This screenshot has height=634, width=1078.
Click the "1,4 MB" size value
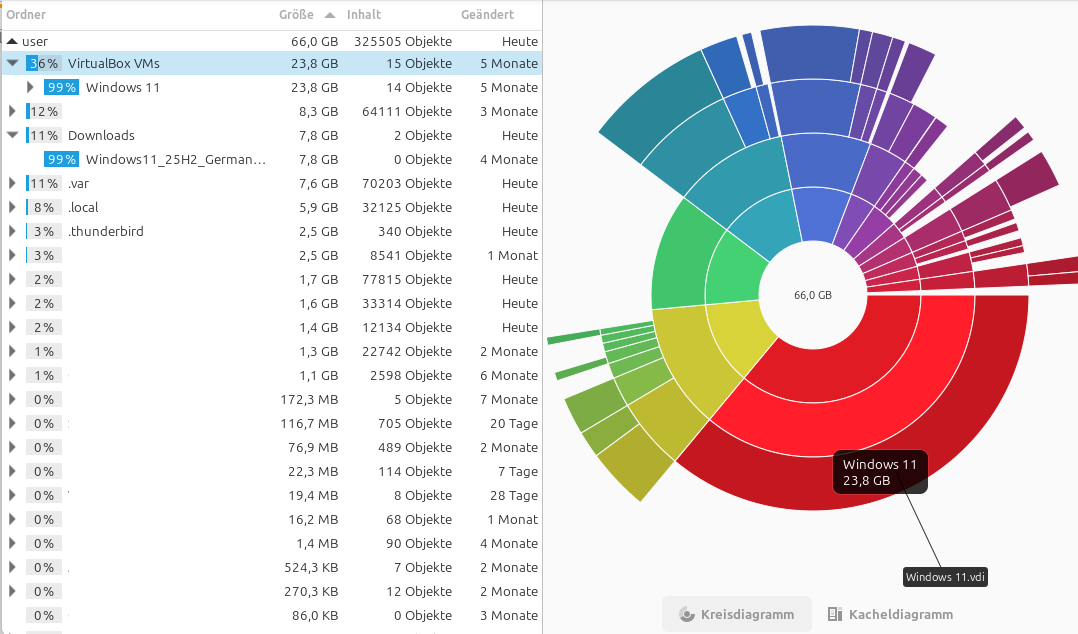[318, 544]
